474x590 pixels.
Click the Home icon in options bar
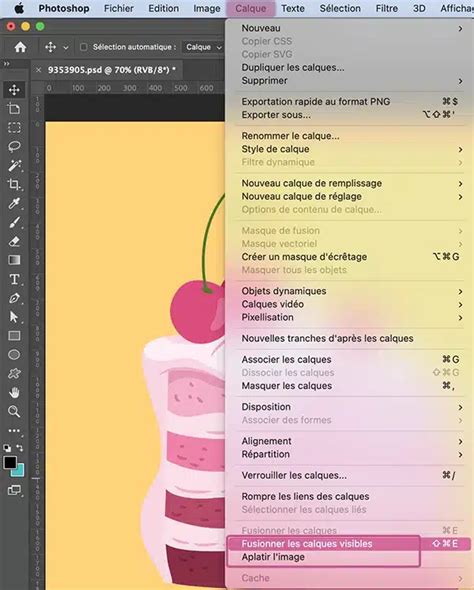click(20, 47)
